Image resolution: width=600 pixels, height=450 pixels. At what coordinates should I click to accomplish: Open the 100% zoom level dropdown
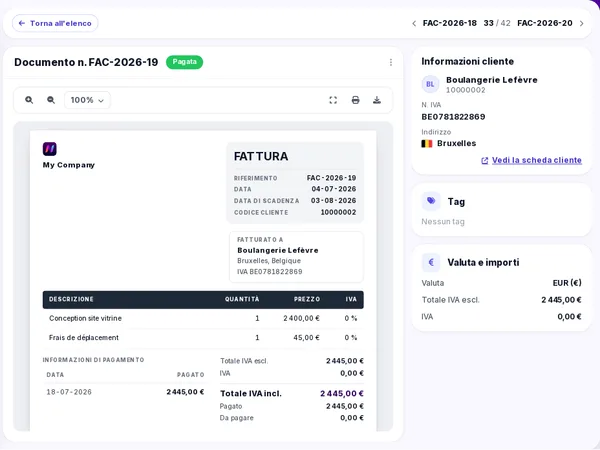(87, 100)
